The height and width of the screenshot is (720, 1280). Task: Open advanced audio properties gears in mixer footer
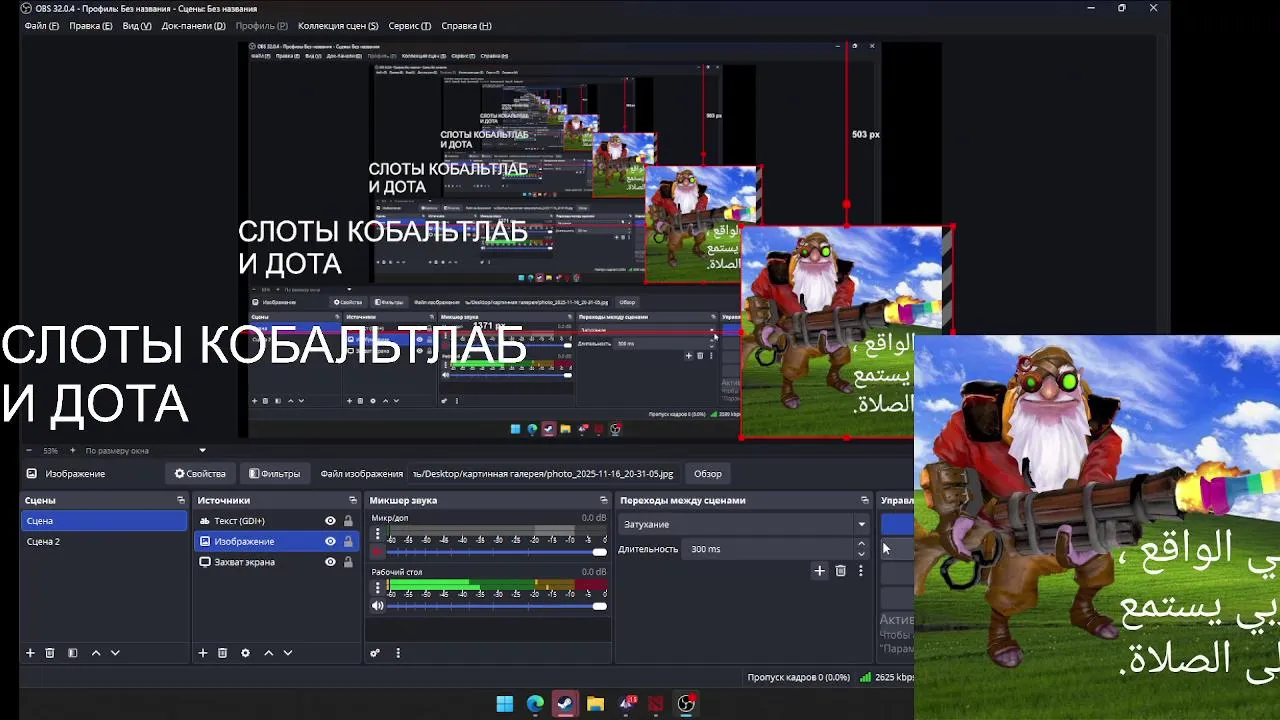[375, 653]
